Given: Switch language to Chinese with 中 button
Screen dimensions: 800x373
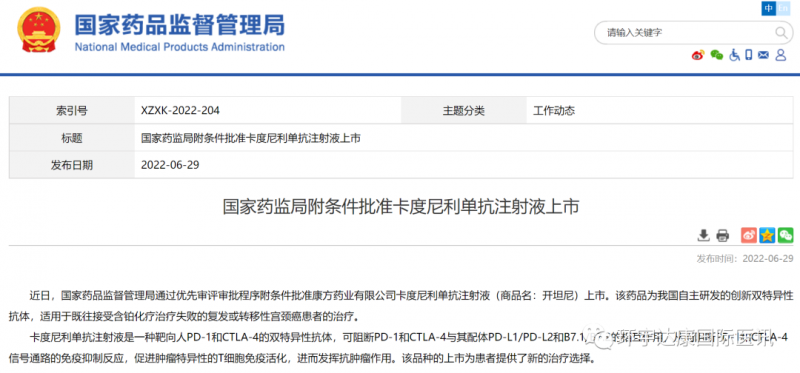Looking at the screenshot, I should pyautogui.click(x=769, y=8).
